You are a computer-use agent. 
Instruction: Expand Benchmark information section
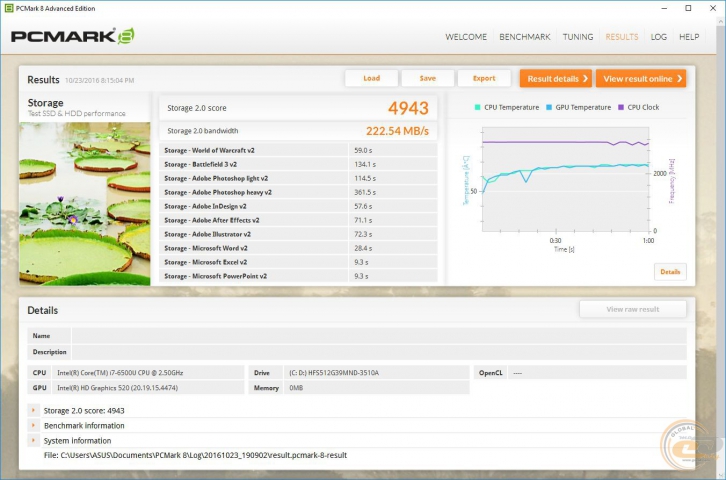(x=33, y=425)
